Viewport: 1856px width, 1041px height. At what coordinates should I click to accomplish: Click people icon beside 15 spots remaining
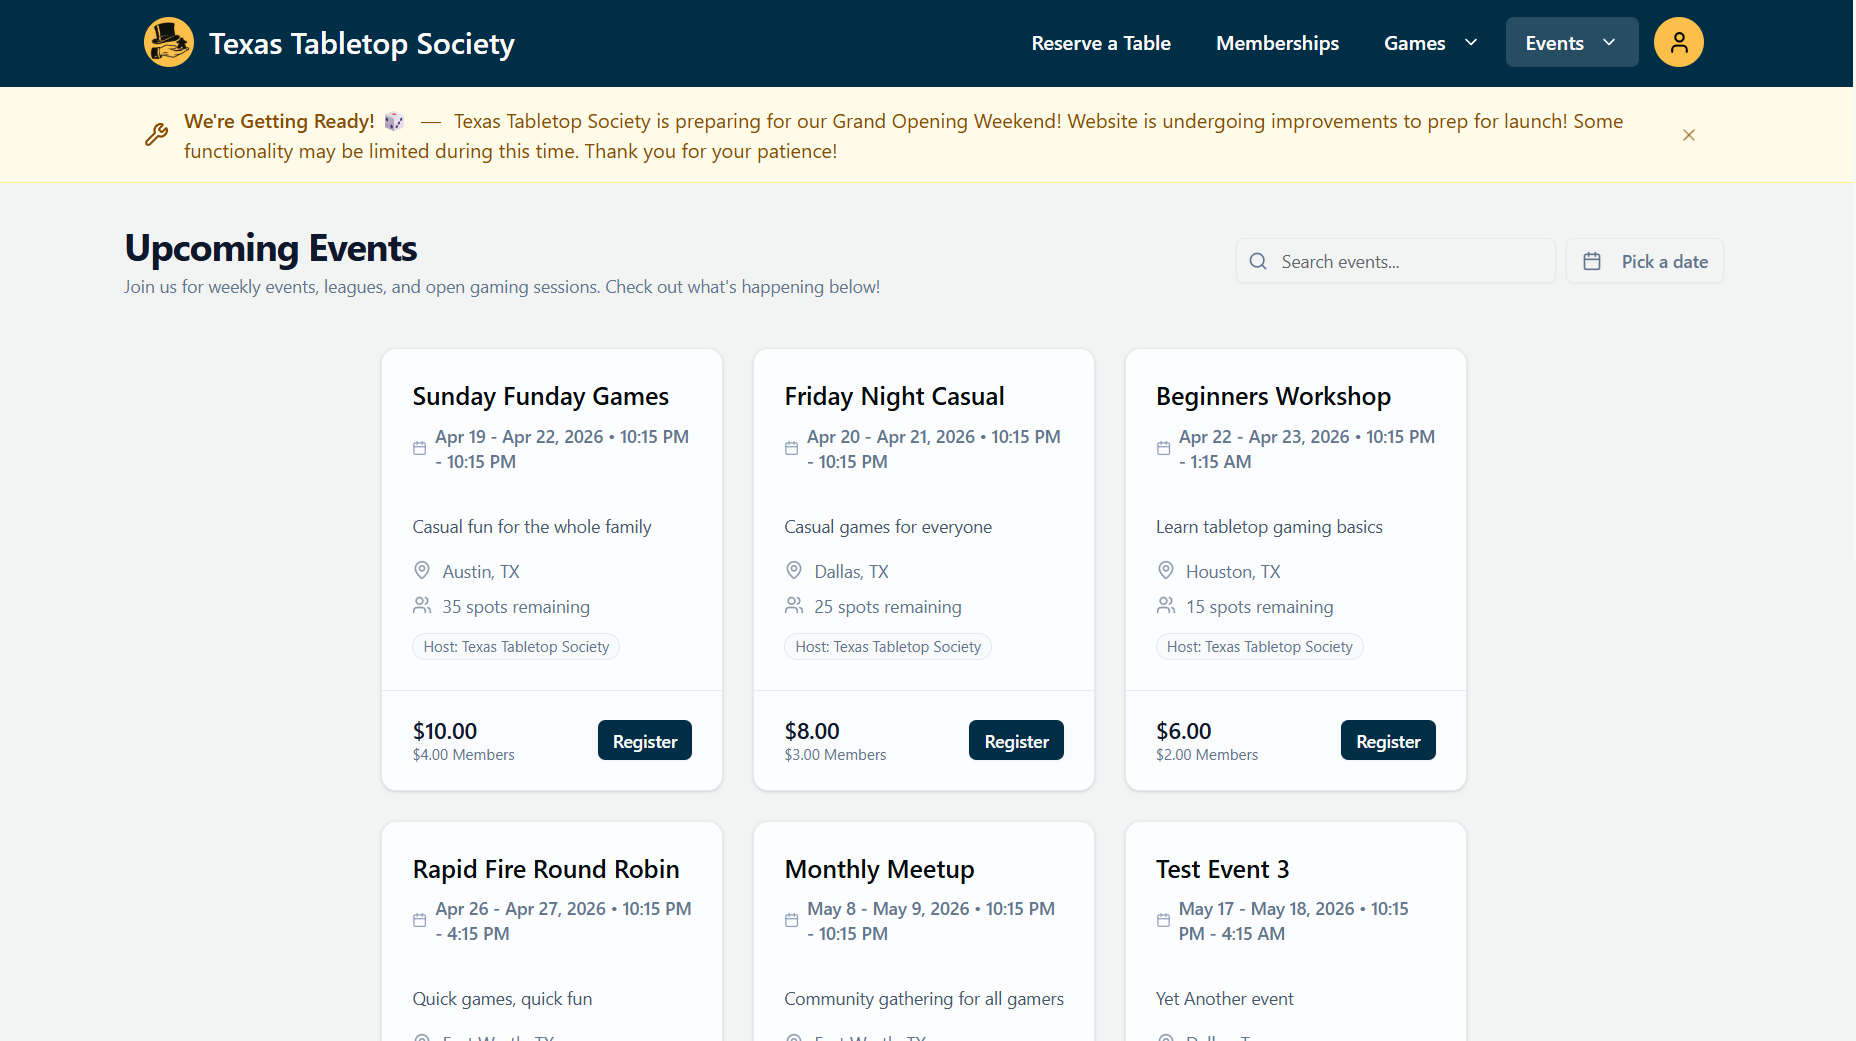point(1166,606)
